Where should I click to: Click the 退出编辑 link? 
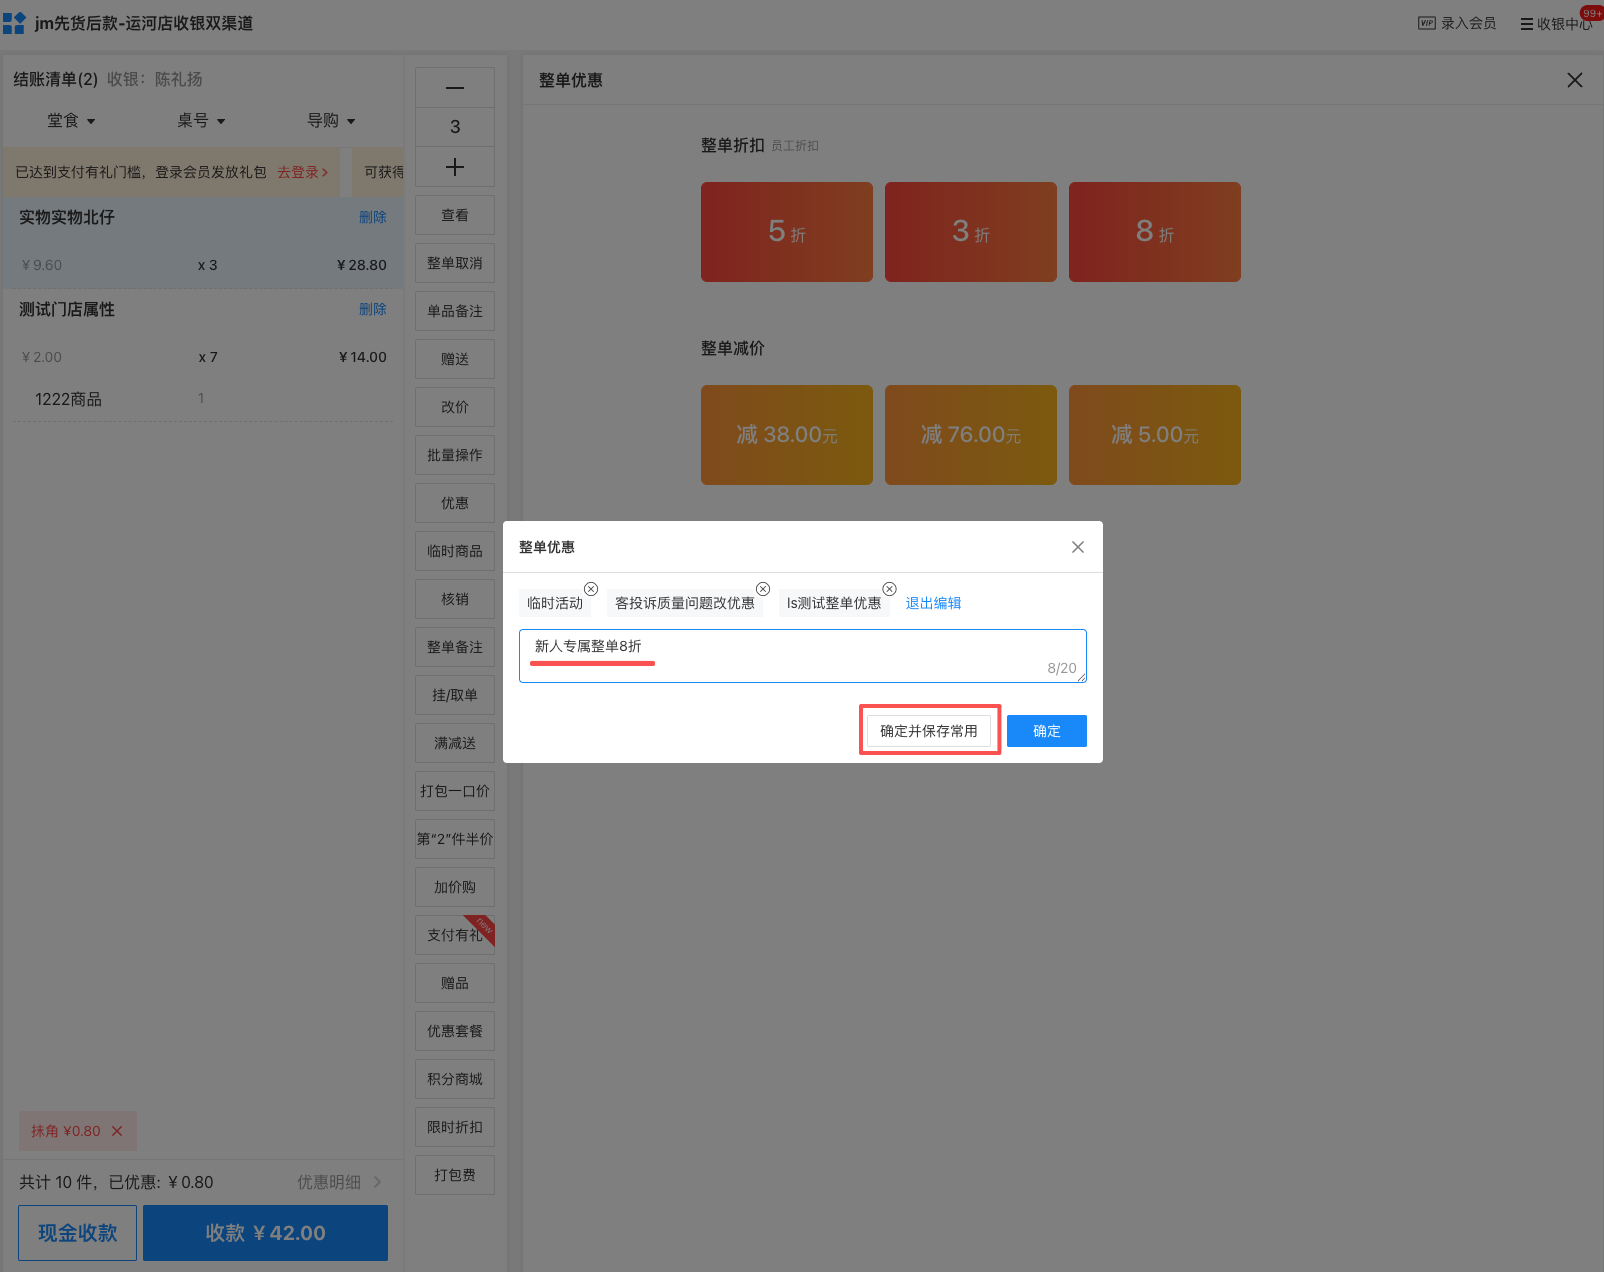coord(933,603)
